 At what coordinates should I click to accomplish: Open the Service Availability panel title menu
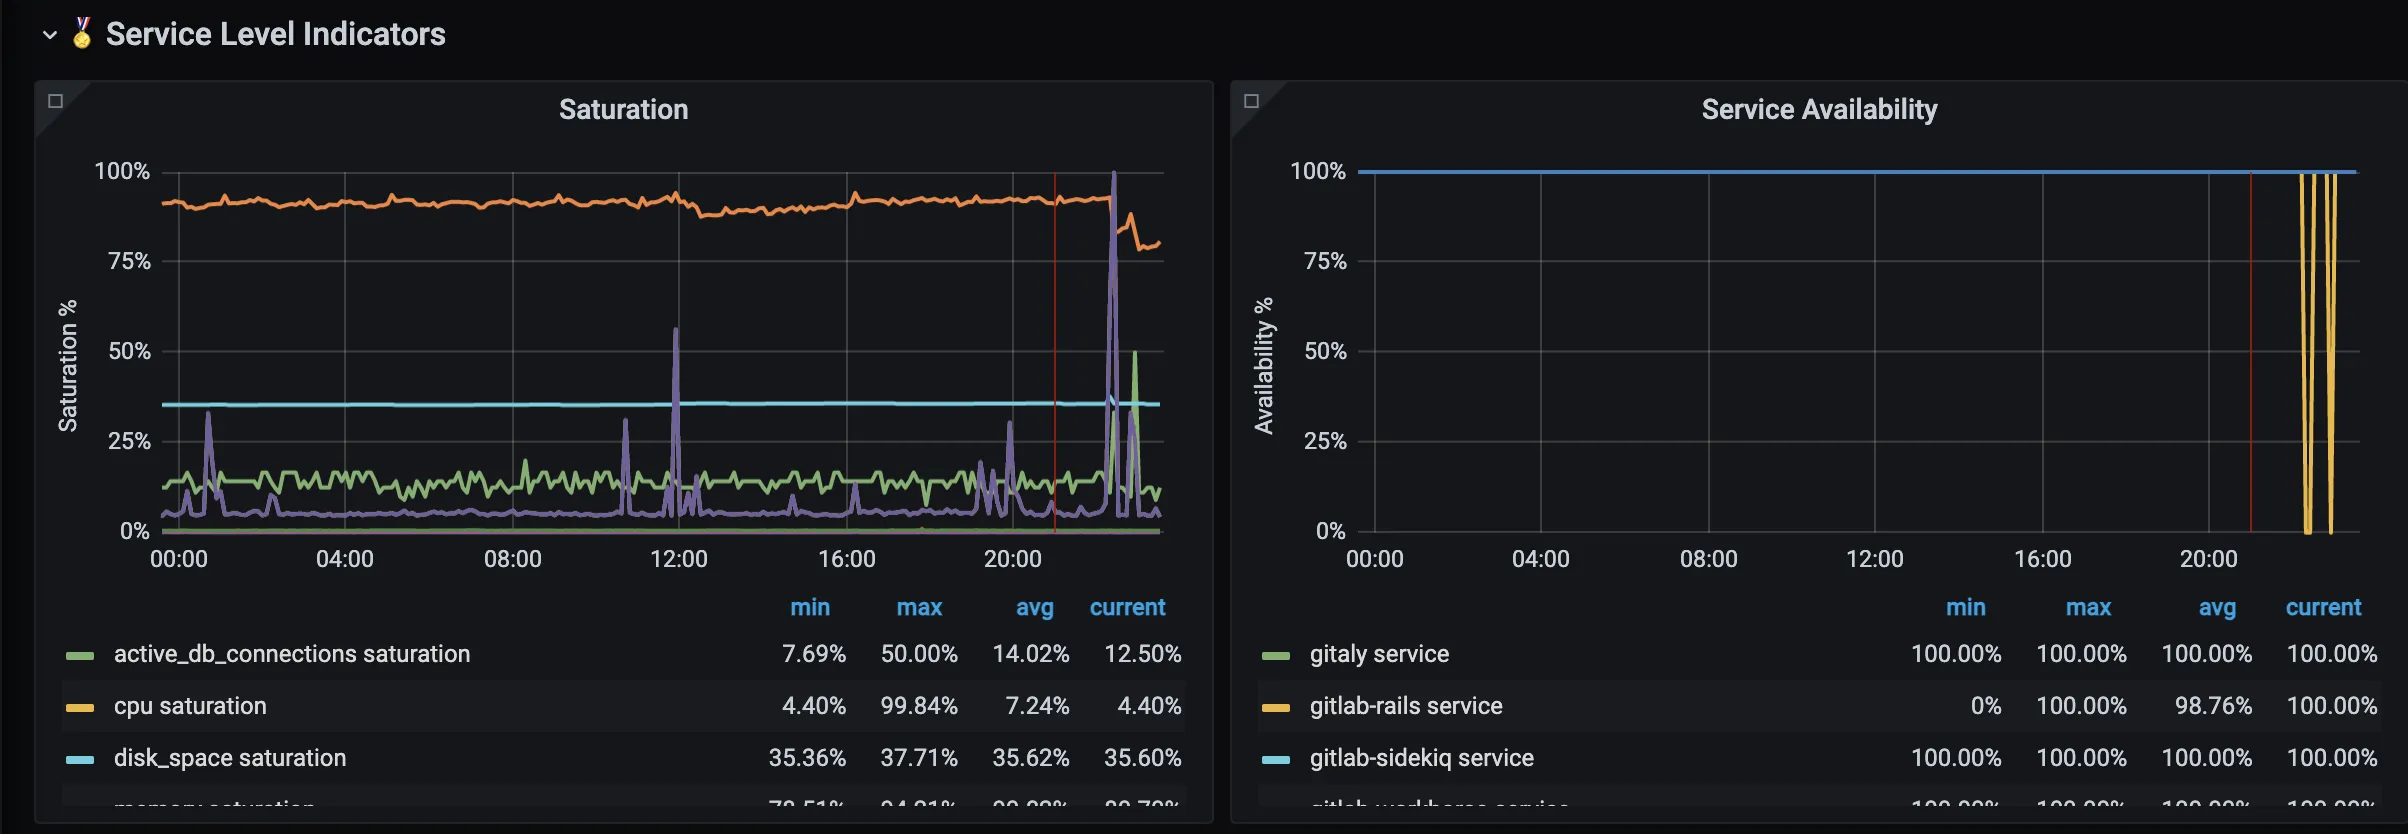tap(1819, 109)
